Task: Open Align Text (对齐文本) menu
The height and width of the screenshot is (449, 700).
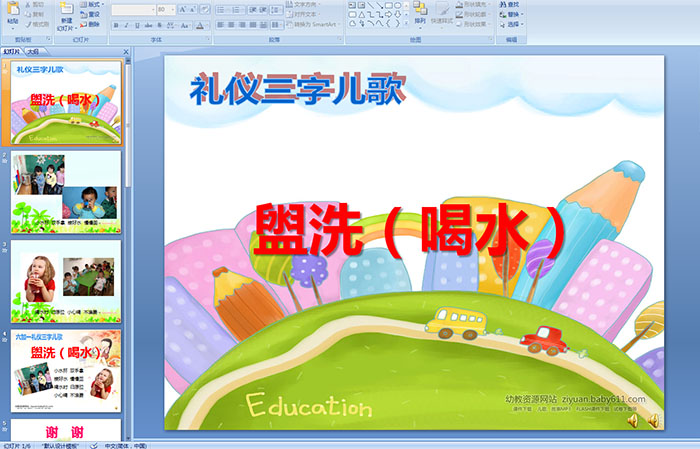Action: click(x=302, y=14)
